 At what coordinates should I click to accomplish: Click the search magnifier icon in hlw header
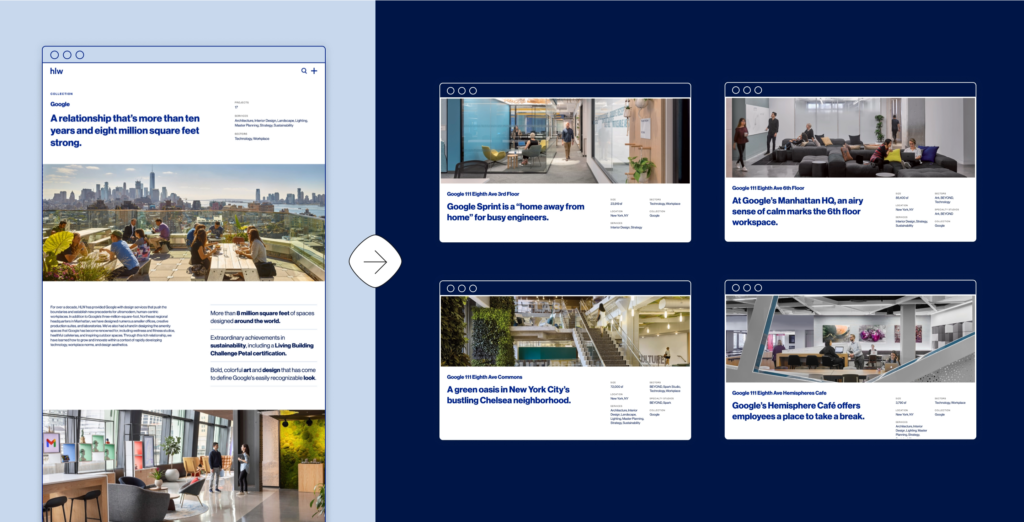304,71
